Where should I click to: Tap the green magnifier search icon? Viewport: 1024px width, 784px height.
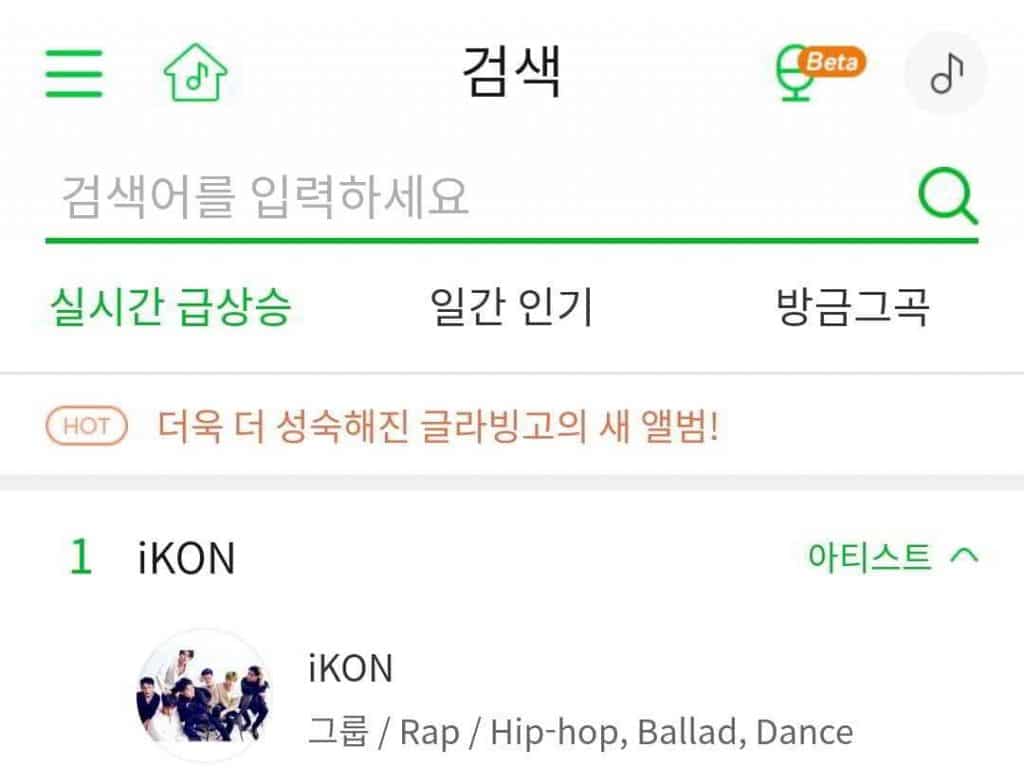pyautogui.click(x=946, y=197)
